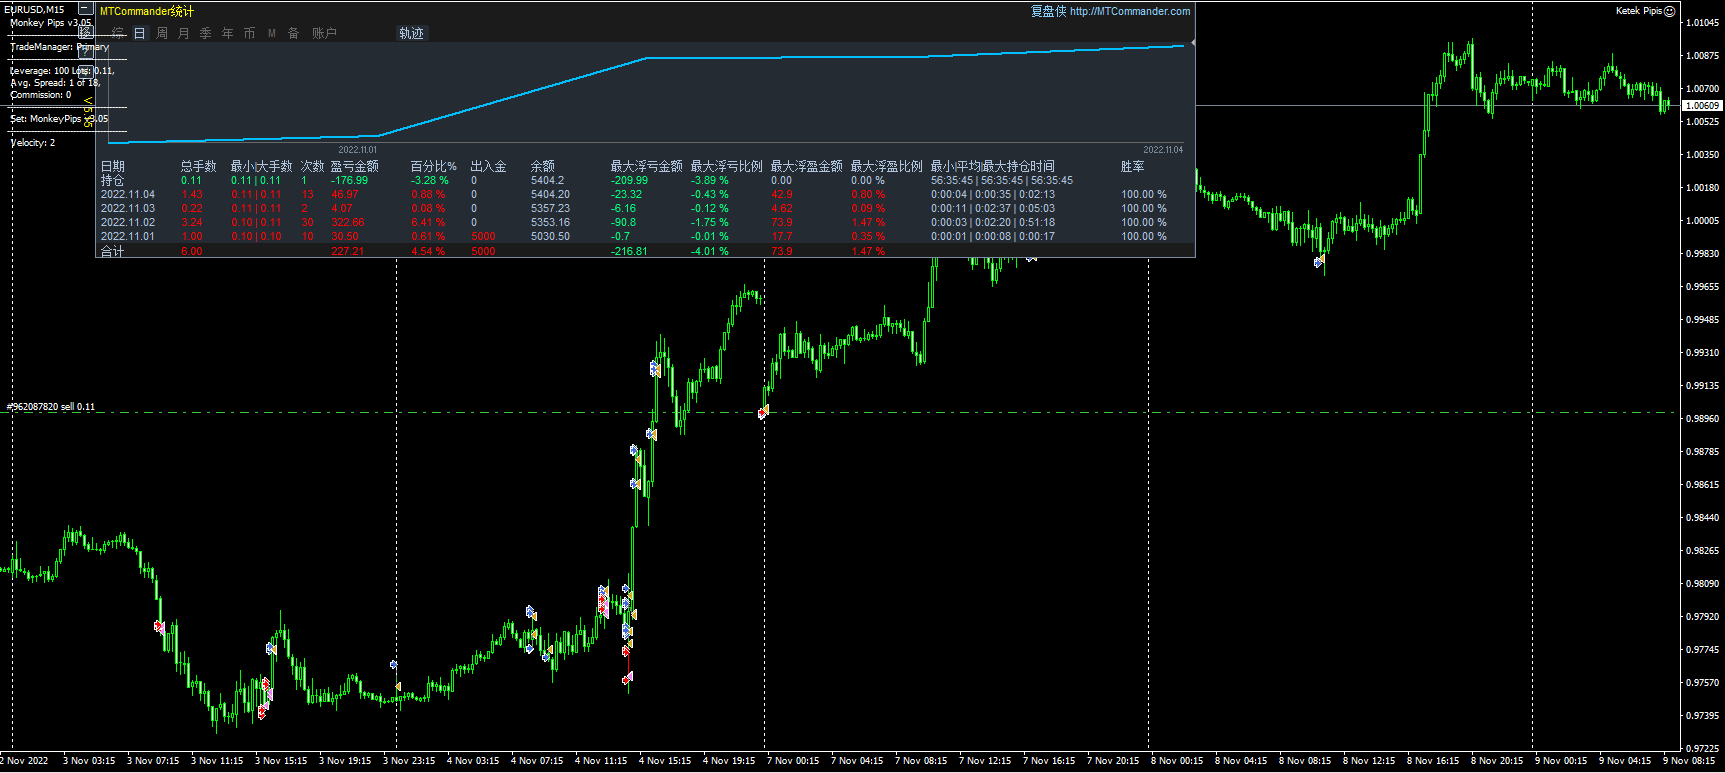The width and height of the screenshot is (1725, 773).
Task: Click the sell 0.11 order line label
Action: [51, 407]
